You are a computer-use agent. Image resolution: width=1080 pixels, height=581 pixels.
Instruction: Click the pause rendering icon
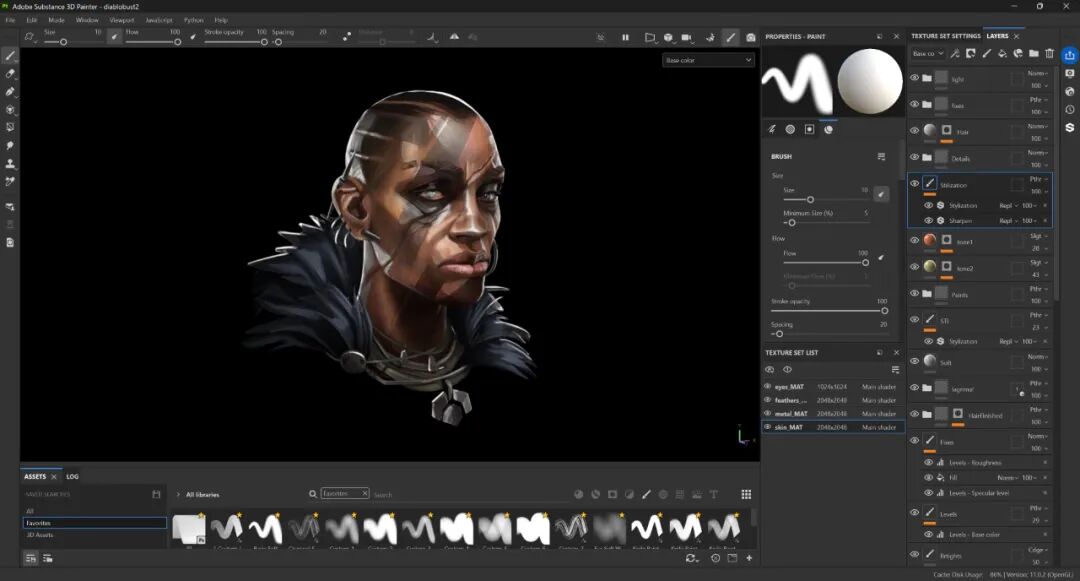pos(625,37)
